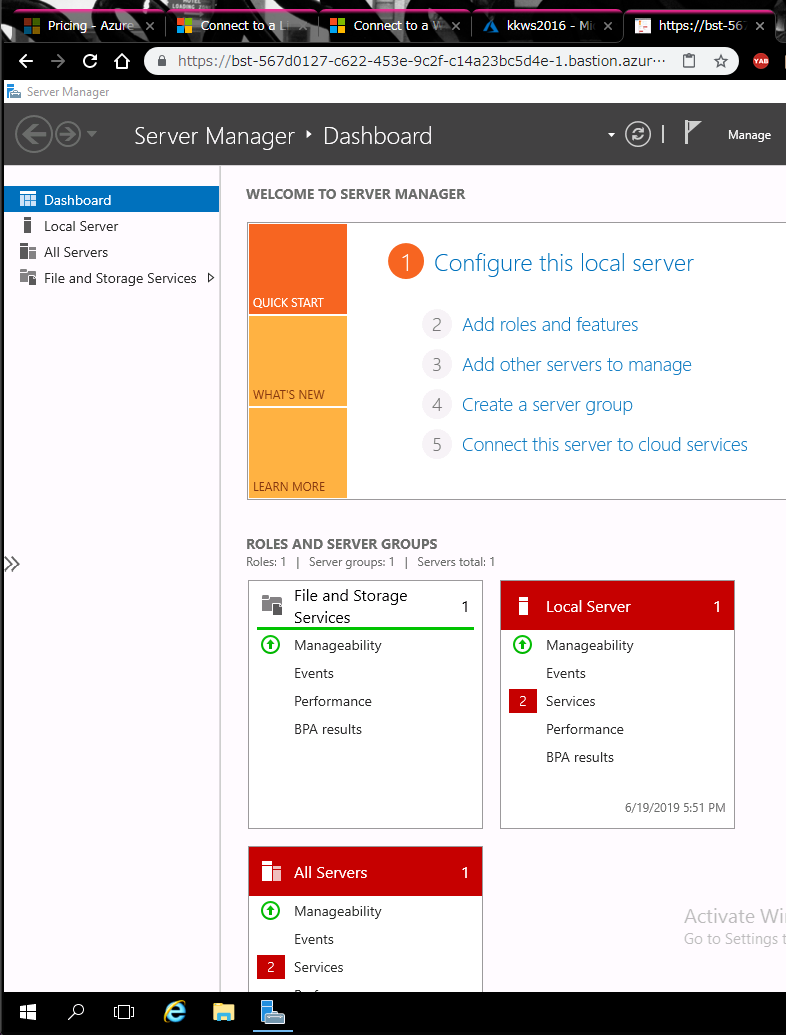
Task: Click Events in Local Server tile
Action: [x=566, y=673]
